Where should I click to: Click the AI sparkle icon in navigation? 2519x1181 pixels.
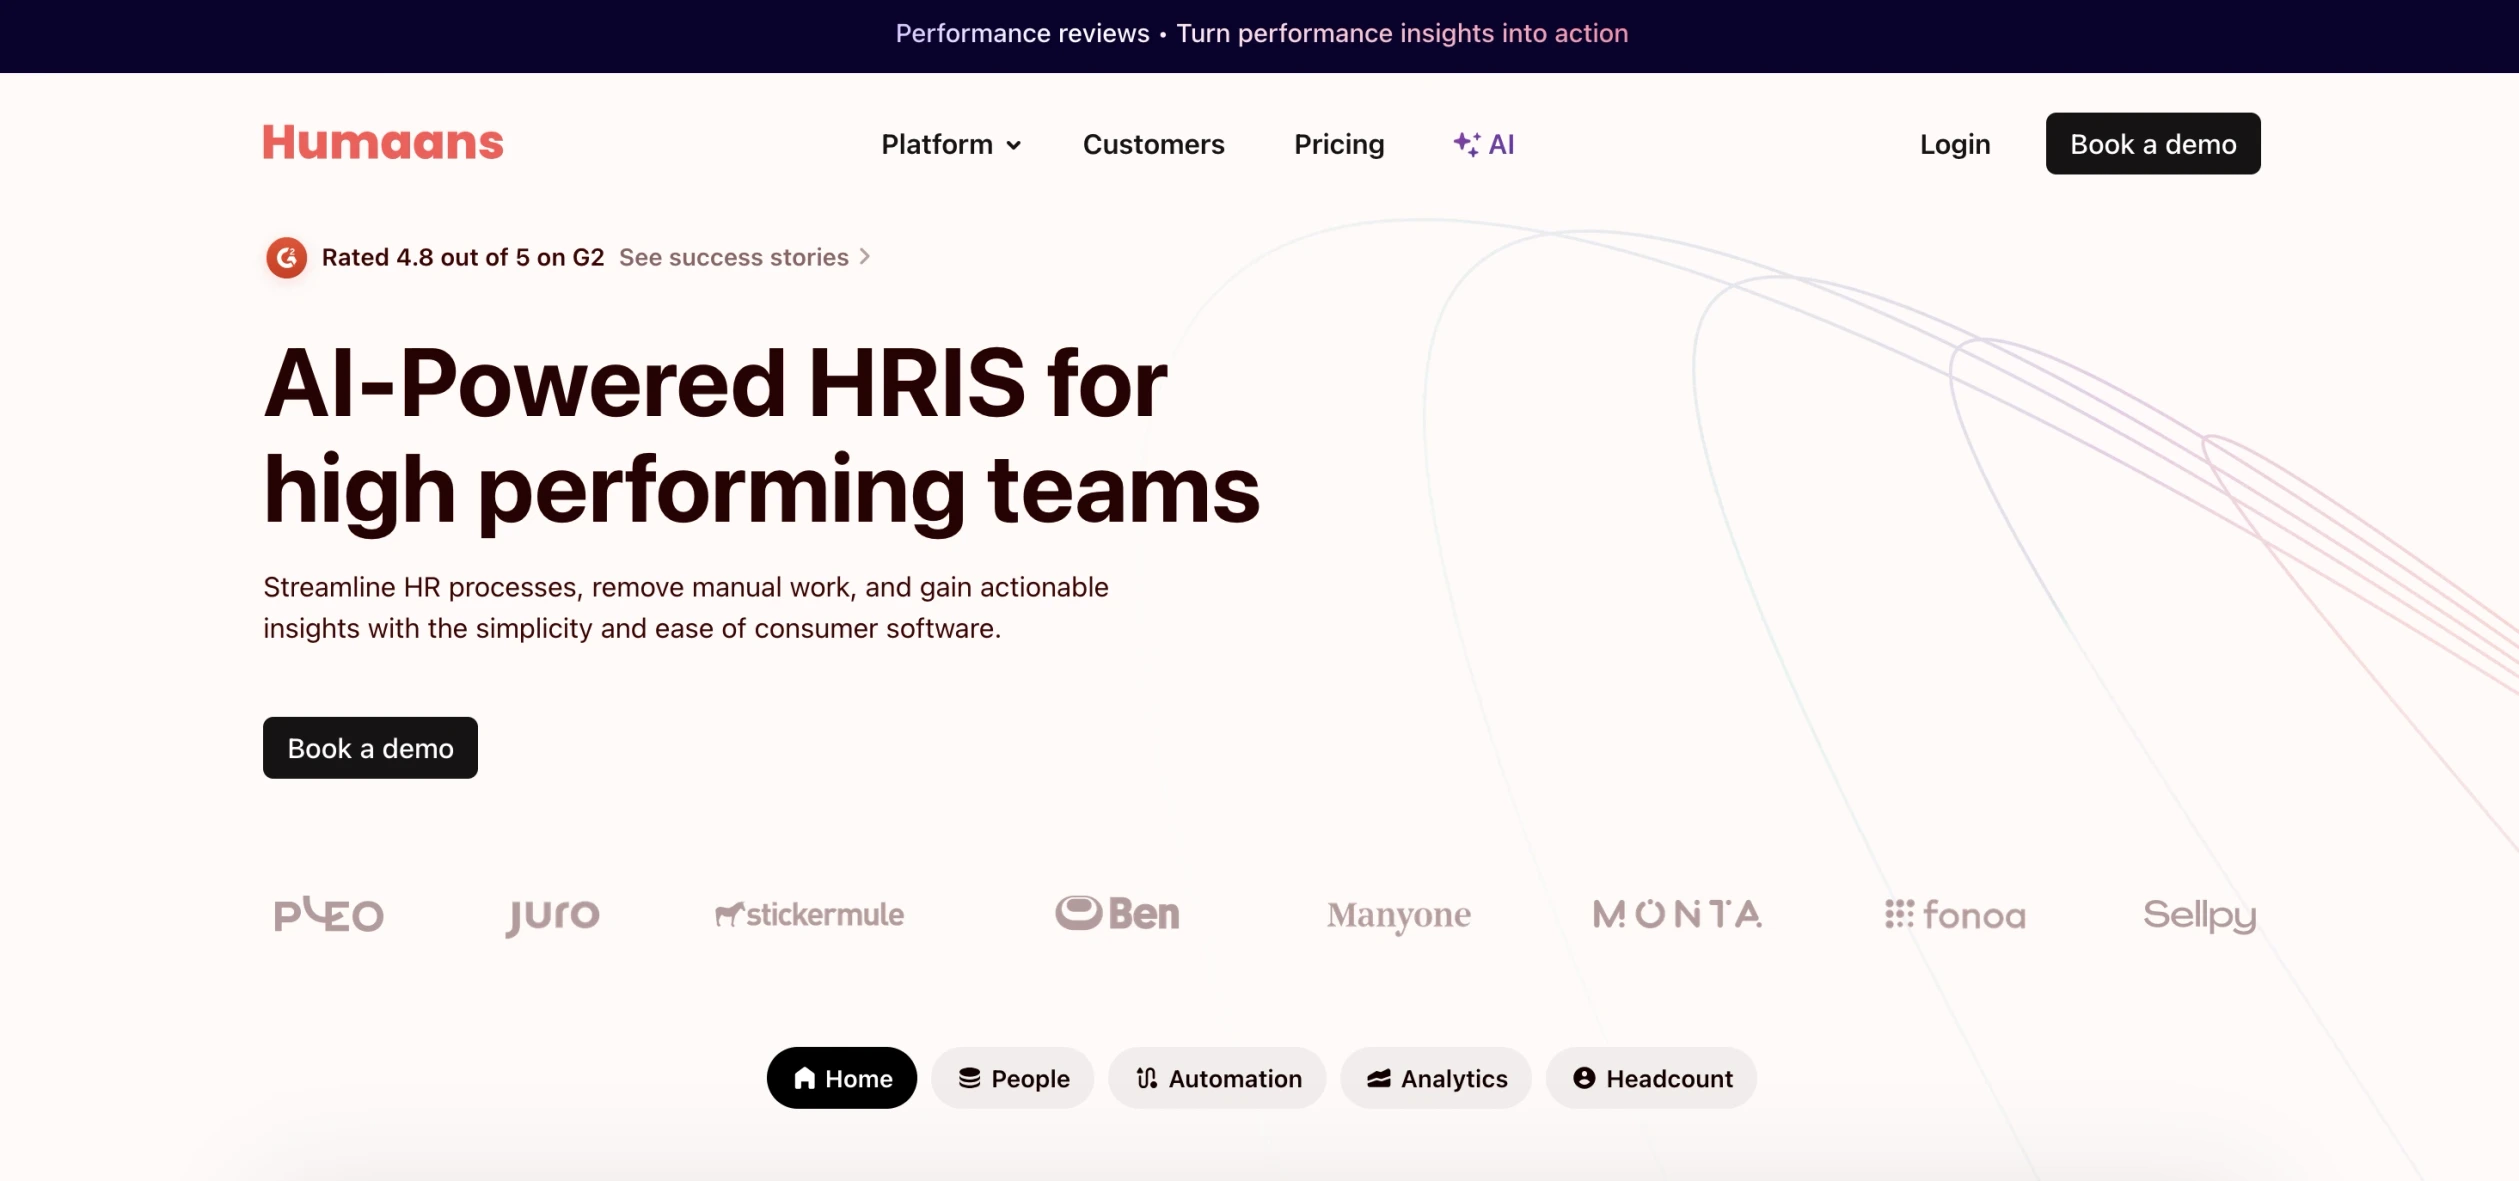pyautogui.click(x=1466, y=144)
